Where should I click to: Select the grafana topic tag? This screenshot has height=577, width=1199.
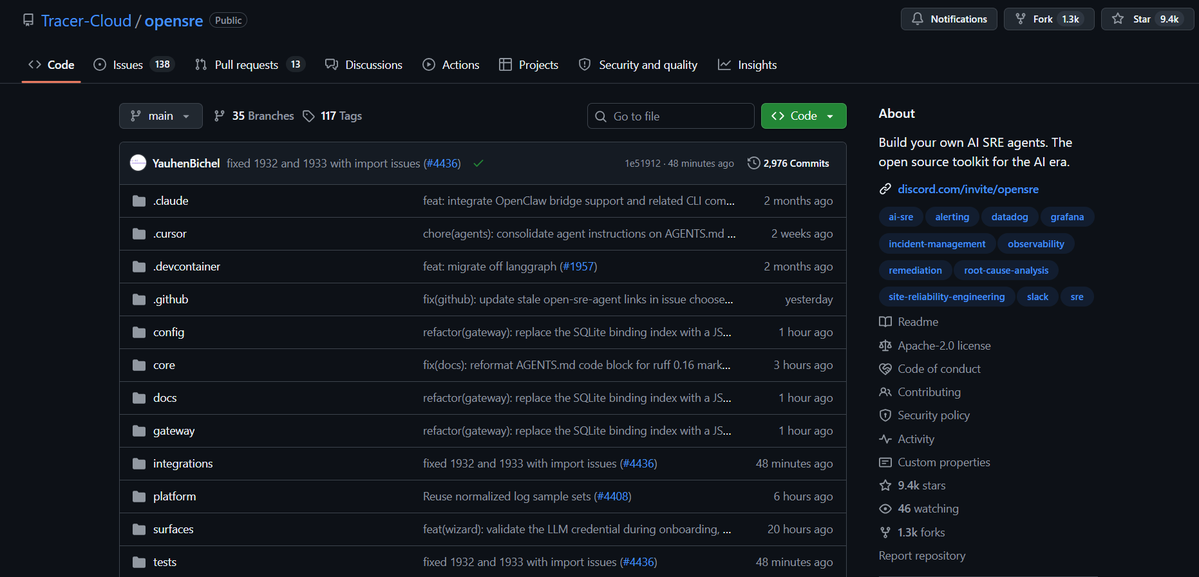[1067, 217]
